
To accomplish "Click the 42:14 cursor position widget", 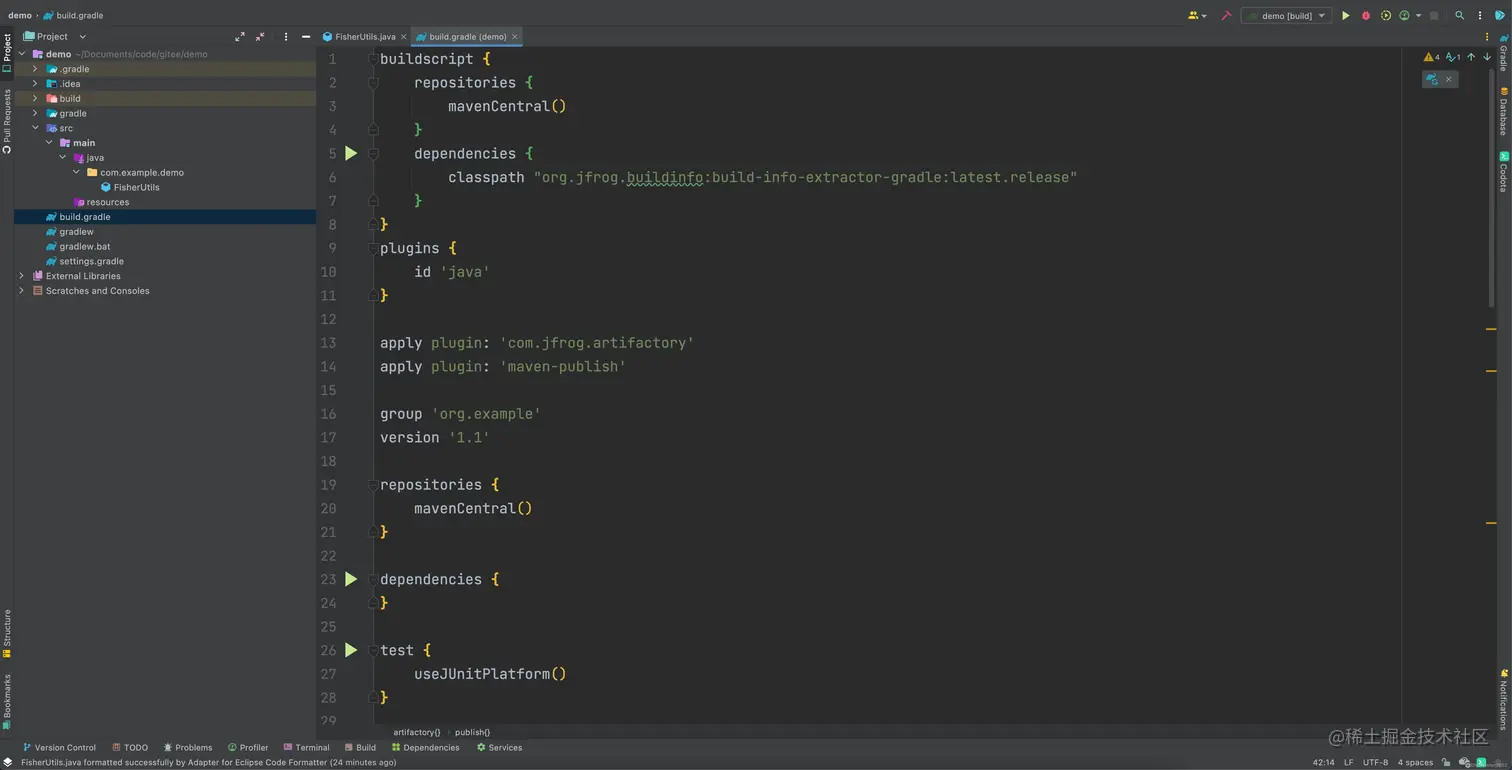I will 1323,762.
